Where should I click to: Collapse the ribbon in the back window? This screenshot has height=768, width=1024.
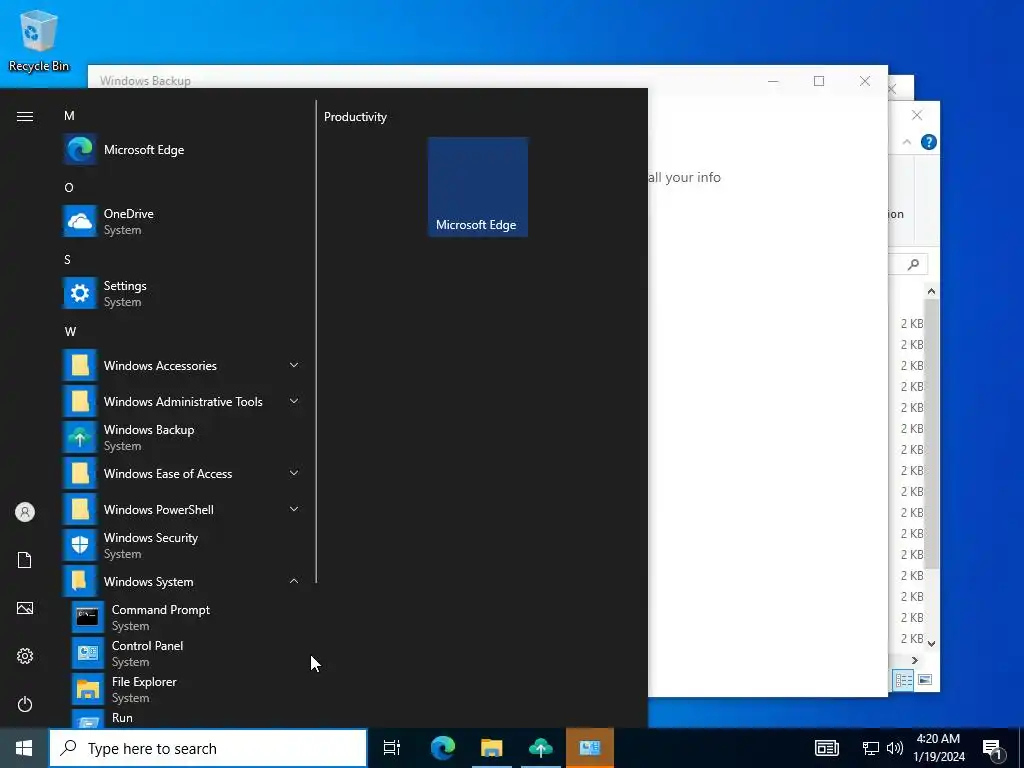tap(907, 142)
